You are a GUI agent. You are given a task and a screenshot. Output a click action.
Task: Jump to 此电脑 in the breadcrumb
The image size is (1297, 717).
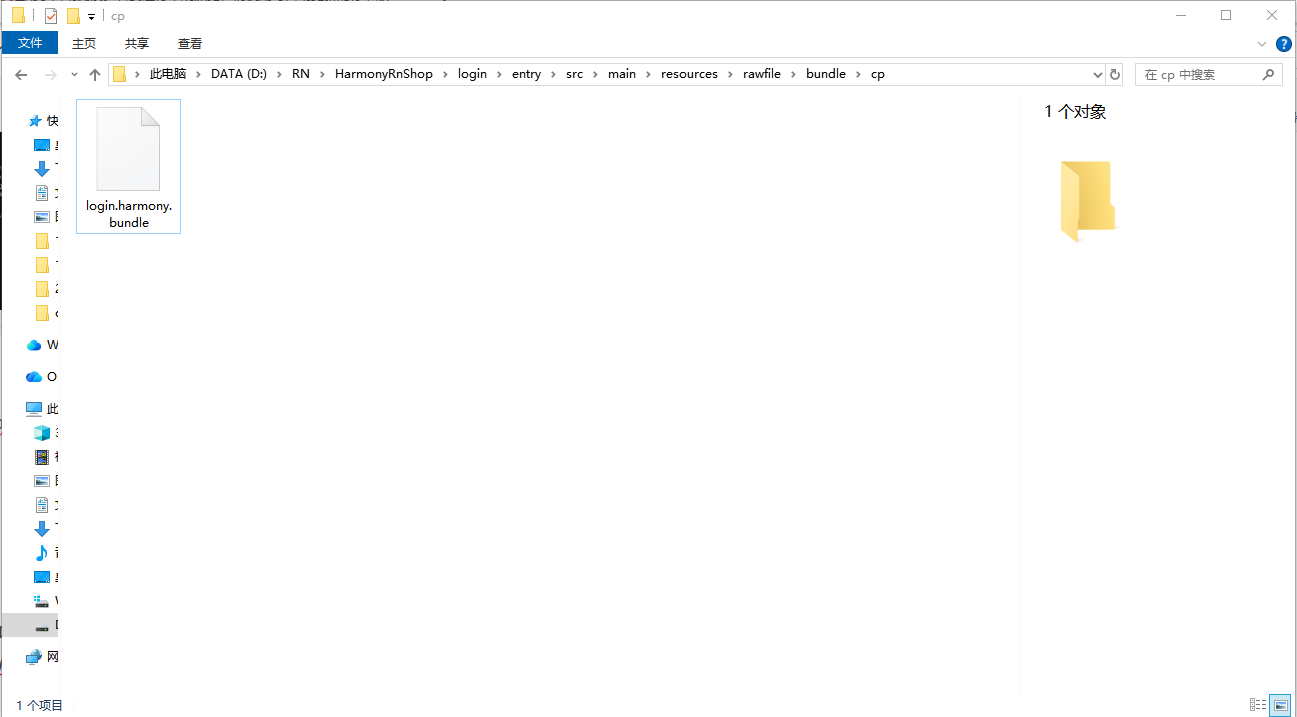168,74
